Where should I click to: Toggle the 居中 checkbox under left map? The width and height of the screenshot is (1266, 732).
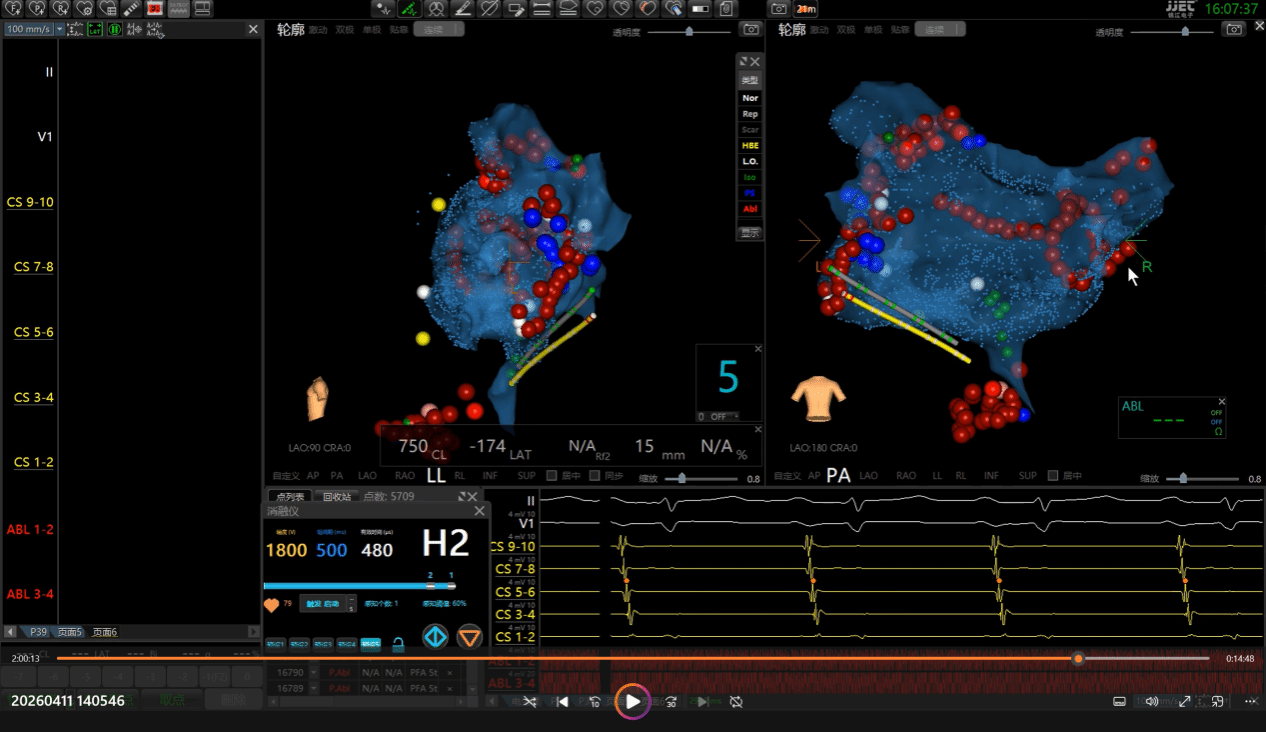552,476
